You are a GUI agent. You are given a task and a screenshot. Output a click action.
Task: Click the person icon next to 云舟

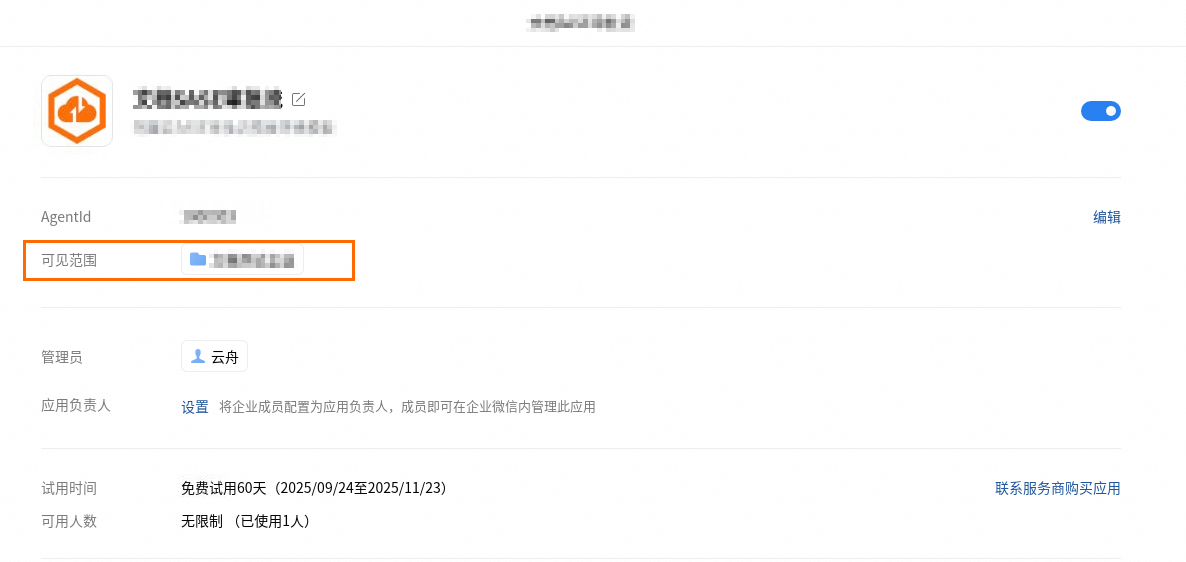pos(198,356)
